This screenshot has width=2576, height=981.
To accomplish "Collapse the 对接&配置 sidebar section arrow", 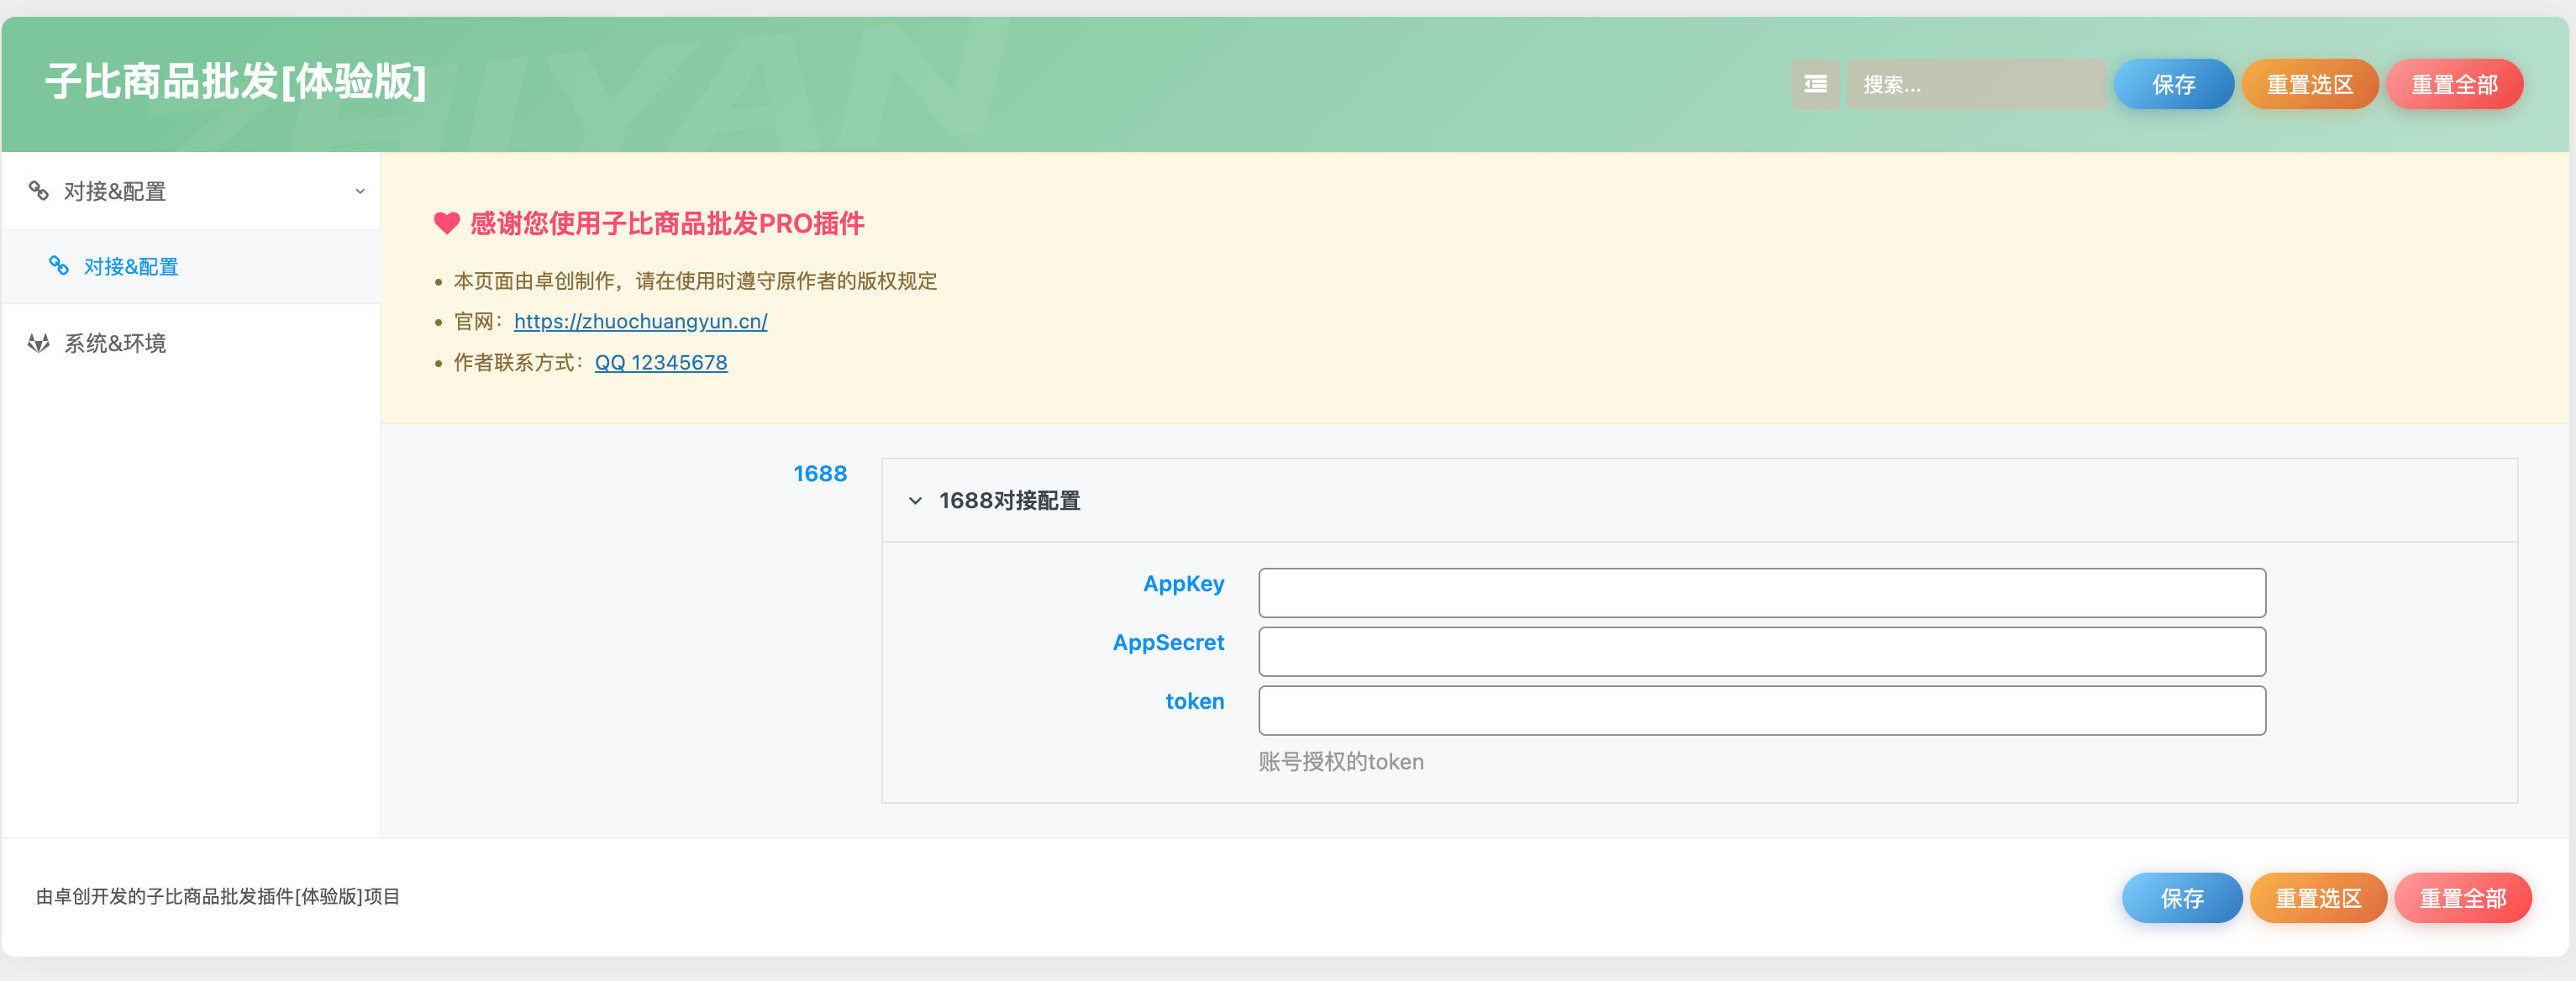I will (x=360, y=191).
